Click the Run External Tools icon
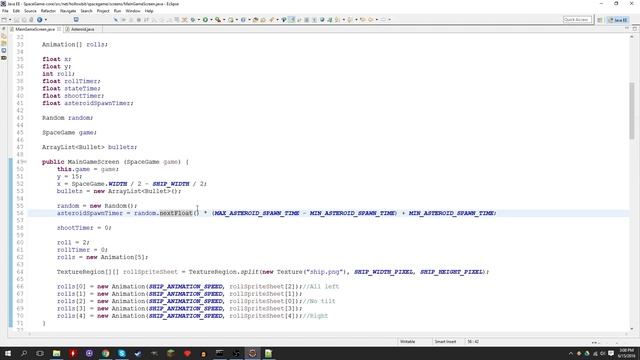 [218, 20]
